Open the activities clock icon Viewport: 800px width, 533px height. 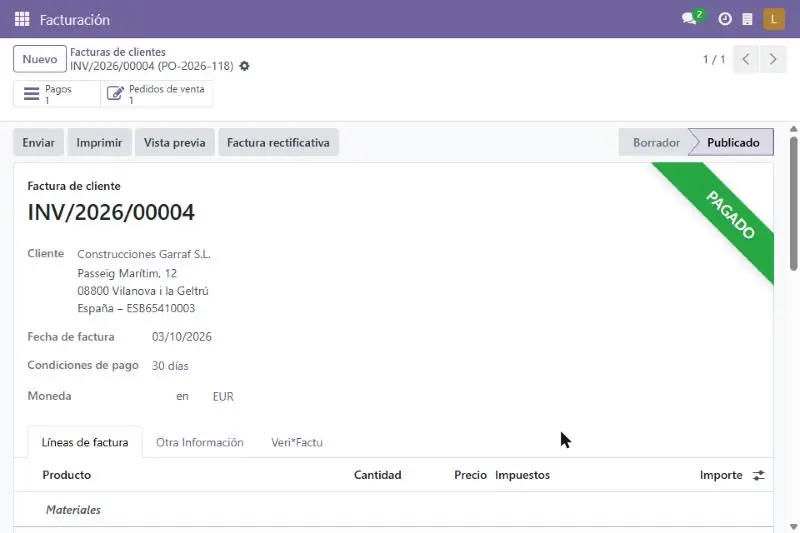pos(724,19)
